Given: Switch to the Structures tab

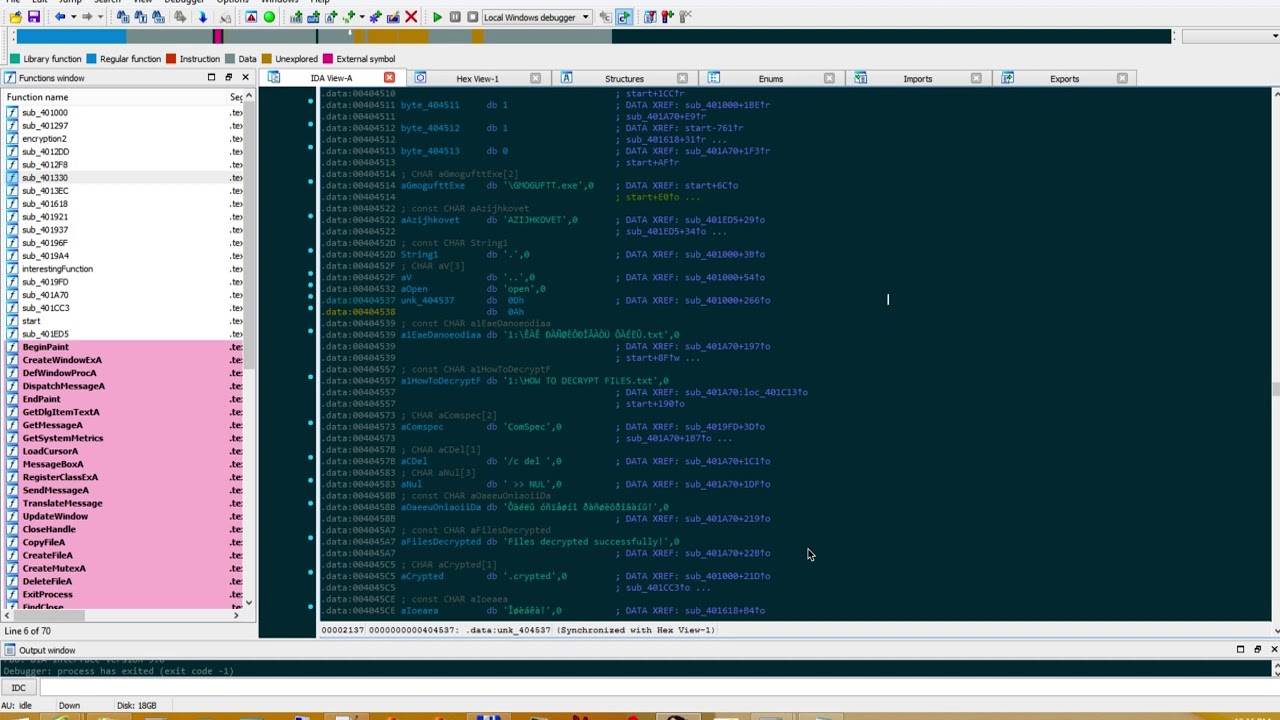Looking at the screenshot, I should [624, 79].
